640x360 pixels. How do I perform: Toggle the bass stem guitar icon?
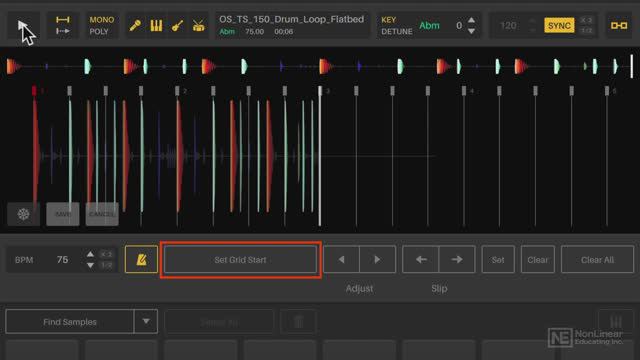tap(177, 26)
